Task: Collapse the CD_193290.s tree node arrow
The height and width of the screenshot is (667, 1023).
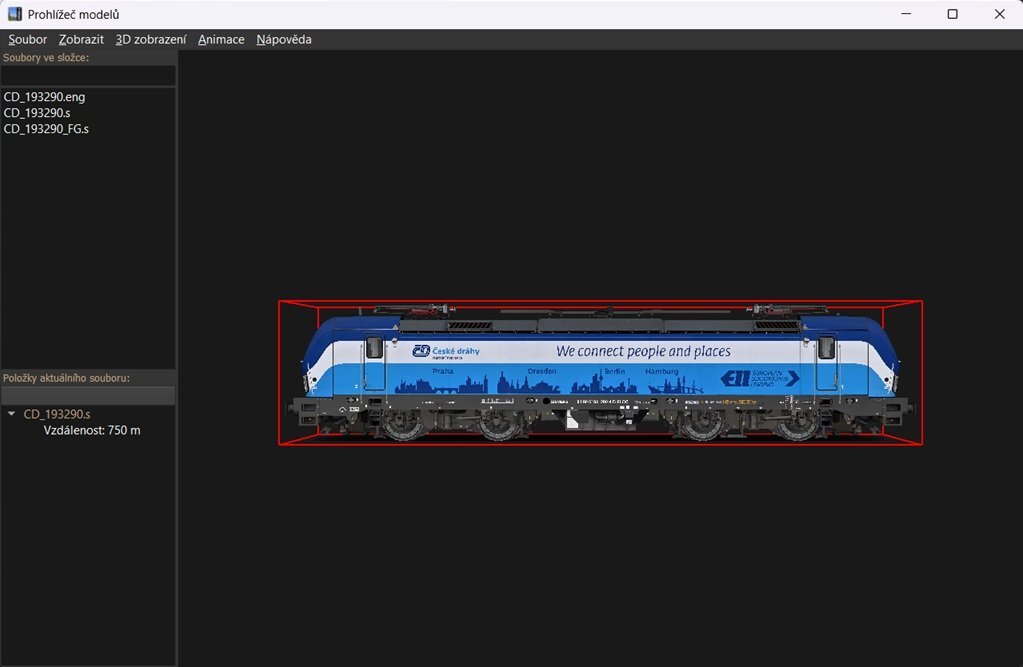Action: click(x=11, y=414)
